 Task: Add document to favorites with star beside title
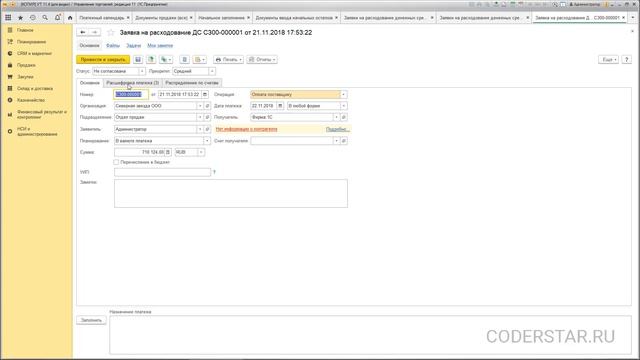pyautogui.click(x=111, y=32)
